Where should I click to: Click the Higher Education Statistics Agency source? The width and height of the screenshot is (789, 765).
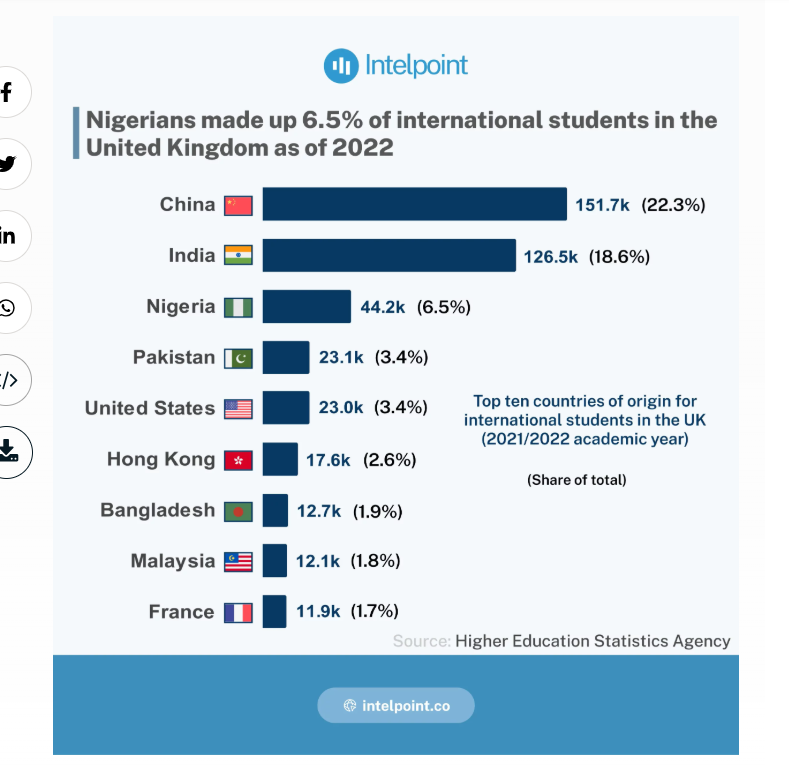coord(592,641)
